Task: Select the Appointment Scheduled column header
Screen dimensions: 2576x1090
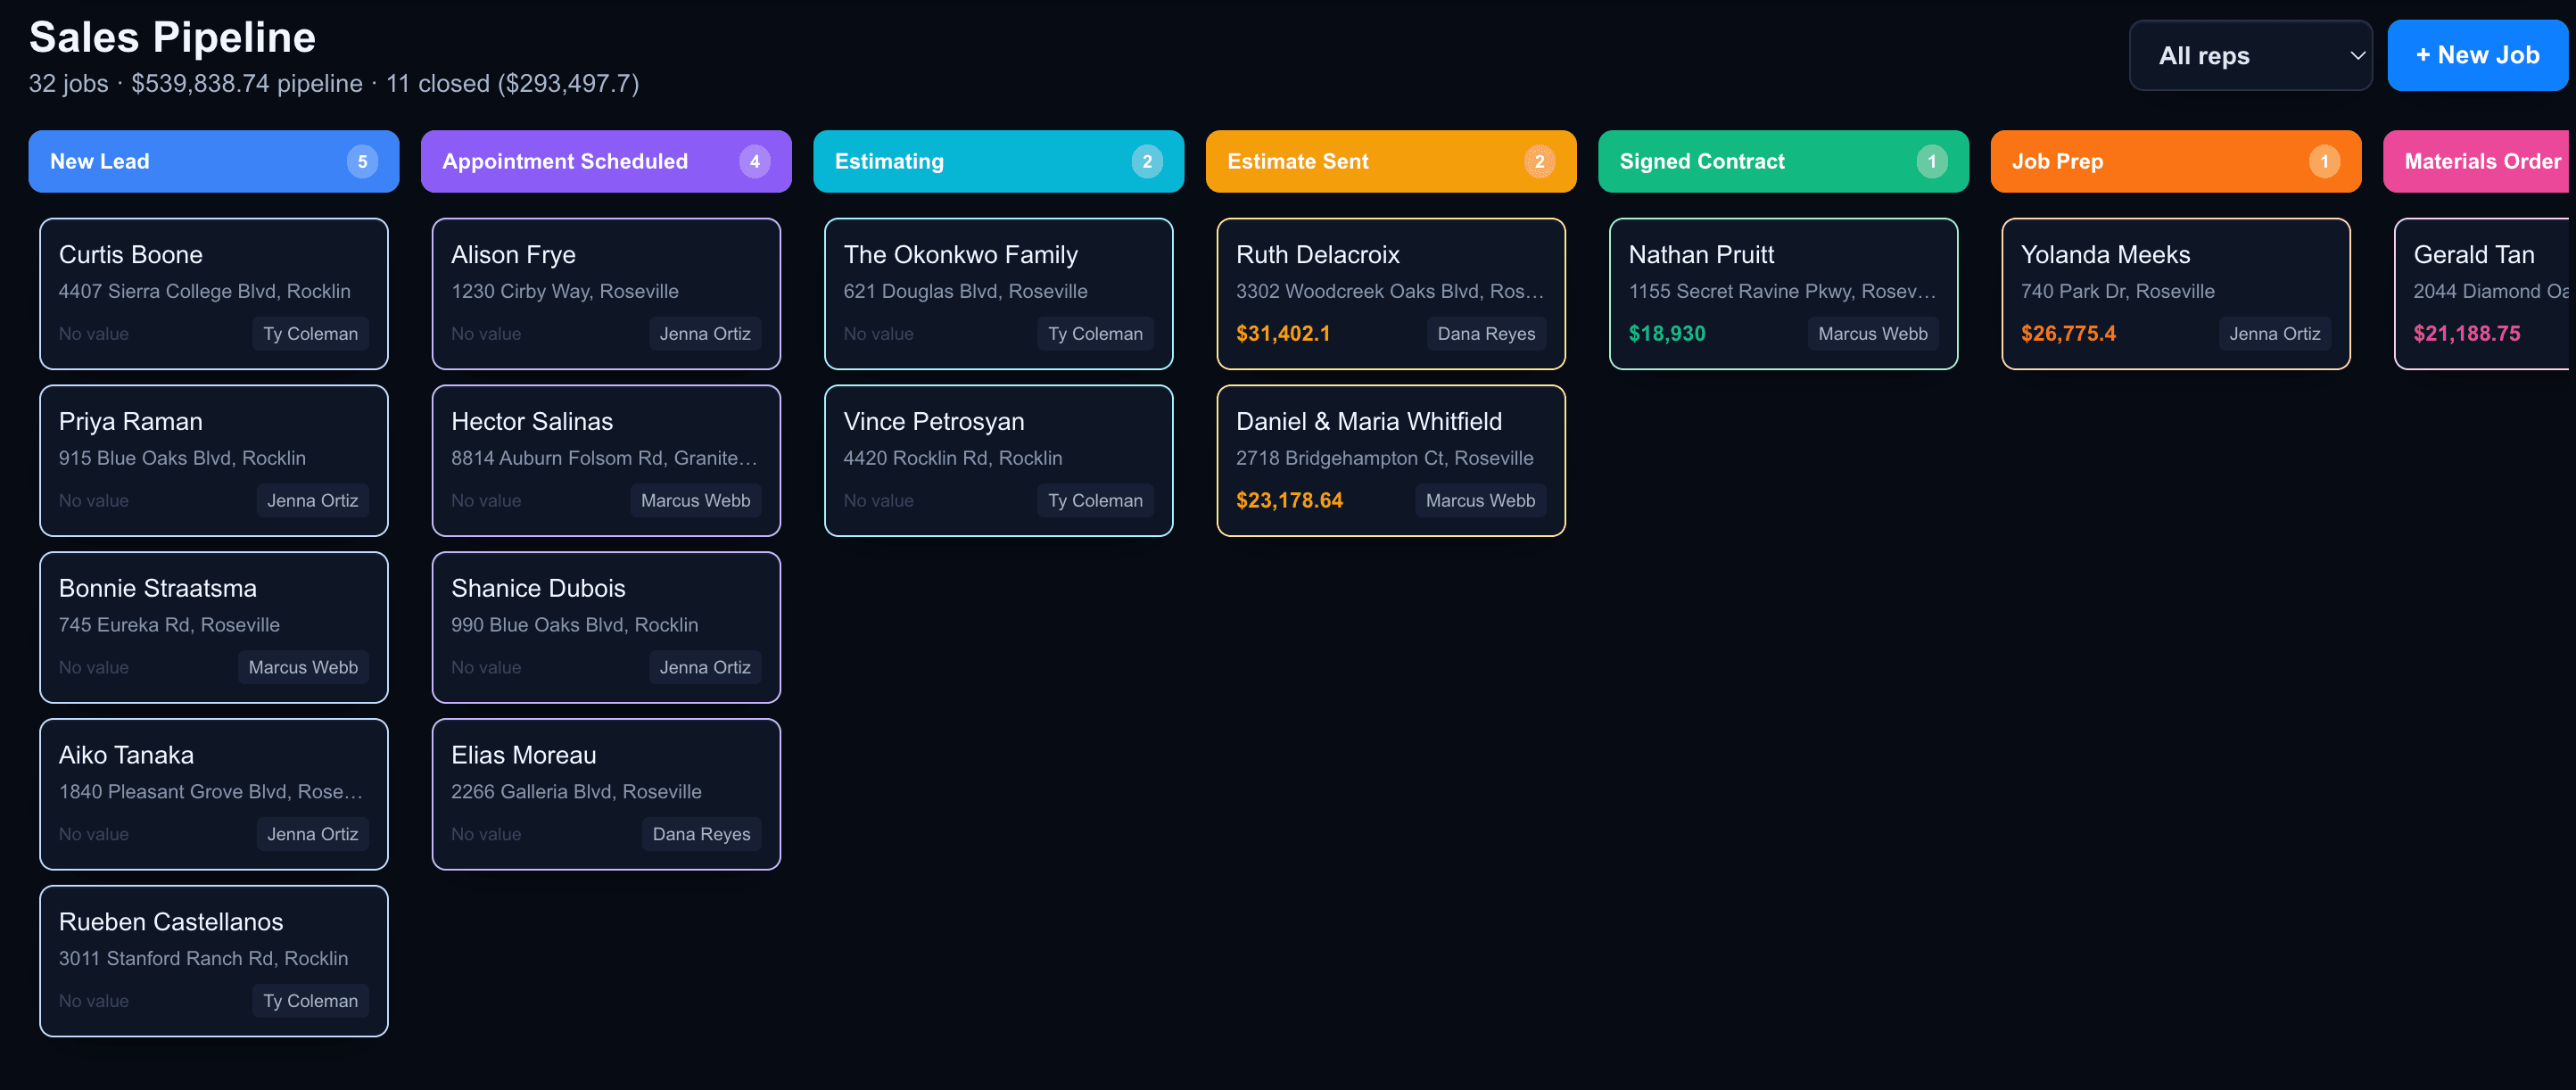Action: click(x=606, y=161)
